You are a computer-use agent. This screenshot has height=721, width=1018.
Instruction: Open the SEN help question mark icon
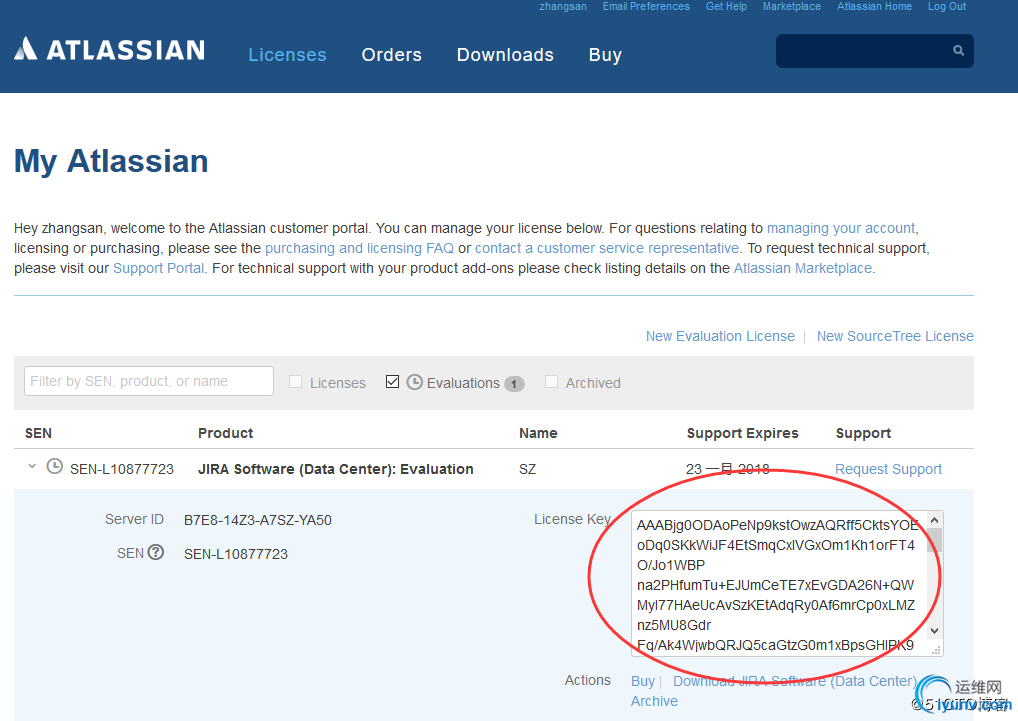click(156, 552)
